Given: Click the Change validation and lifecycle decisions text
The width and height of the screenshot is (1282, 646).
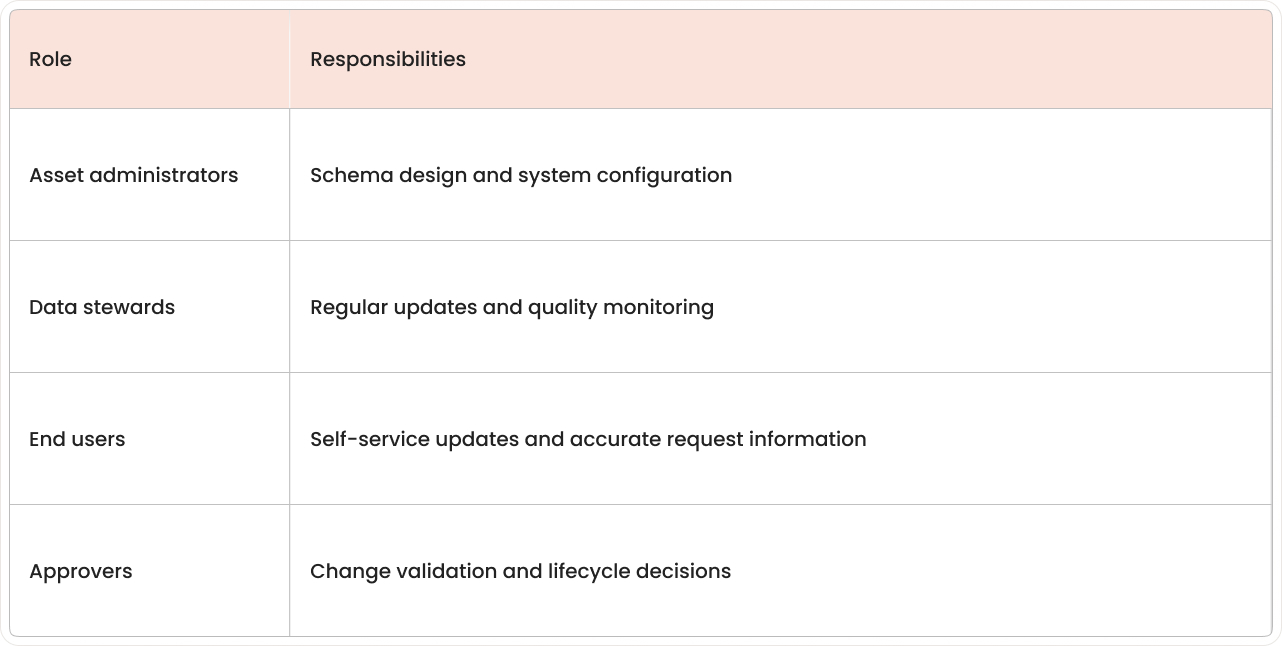Looking at the screenshot, I should click(520, 572).
